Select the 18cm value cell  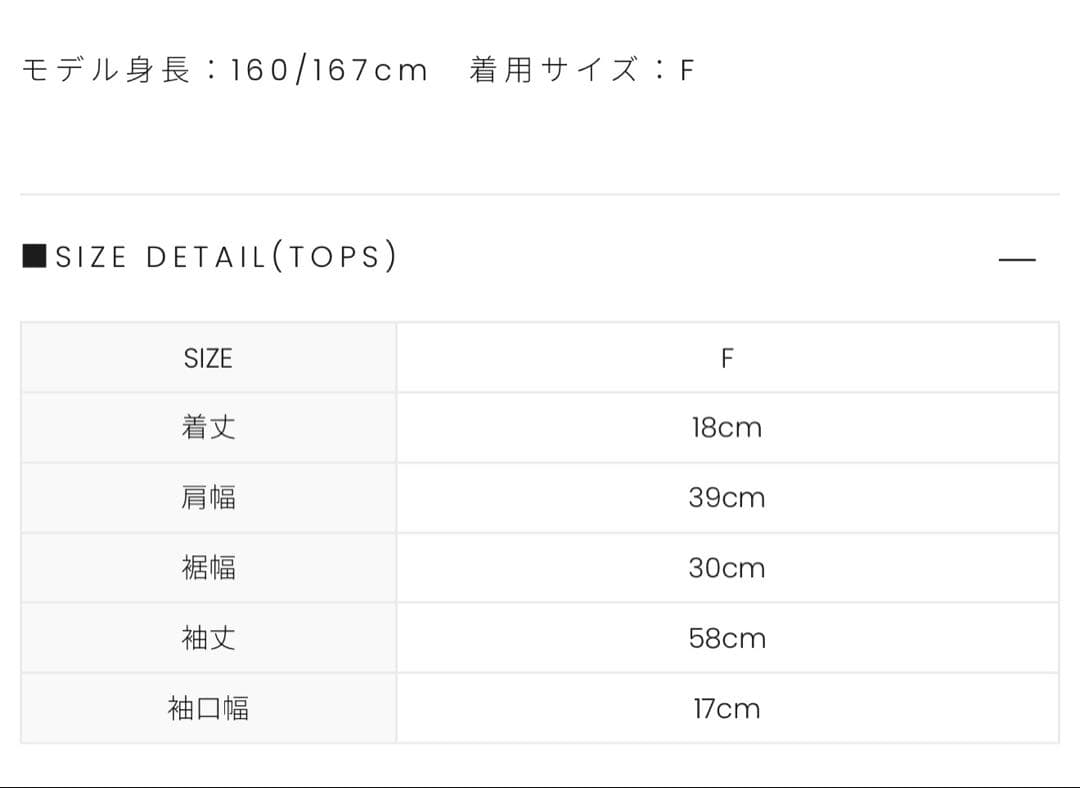pos(727,428)
